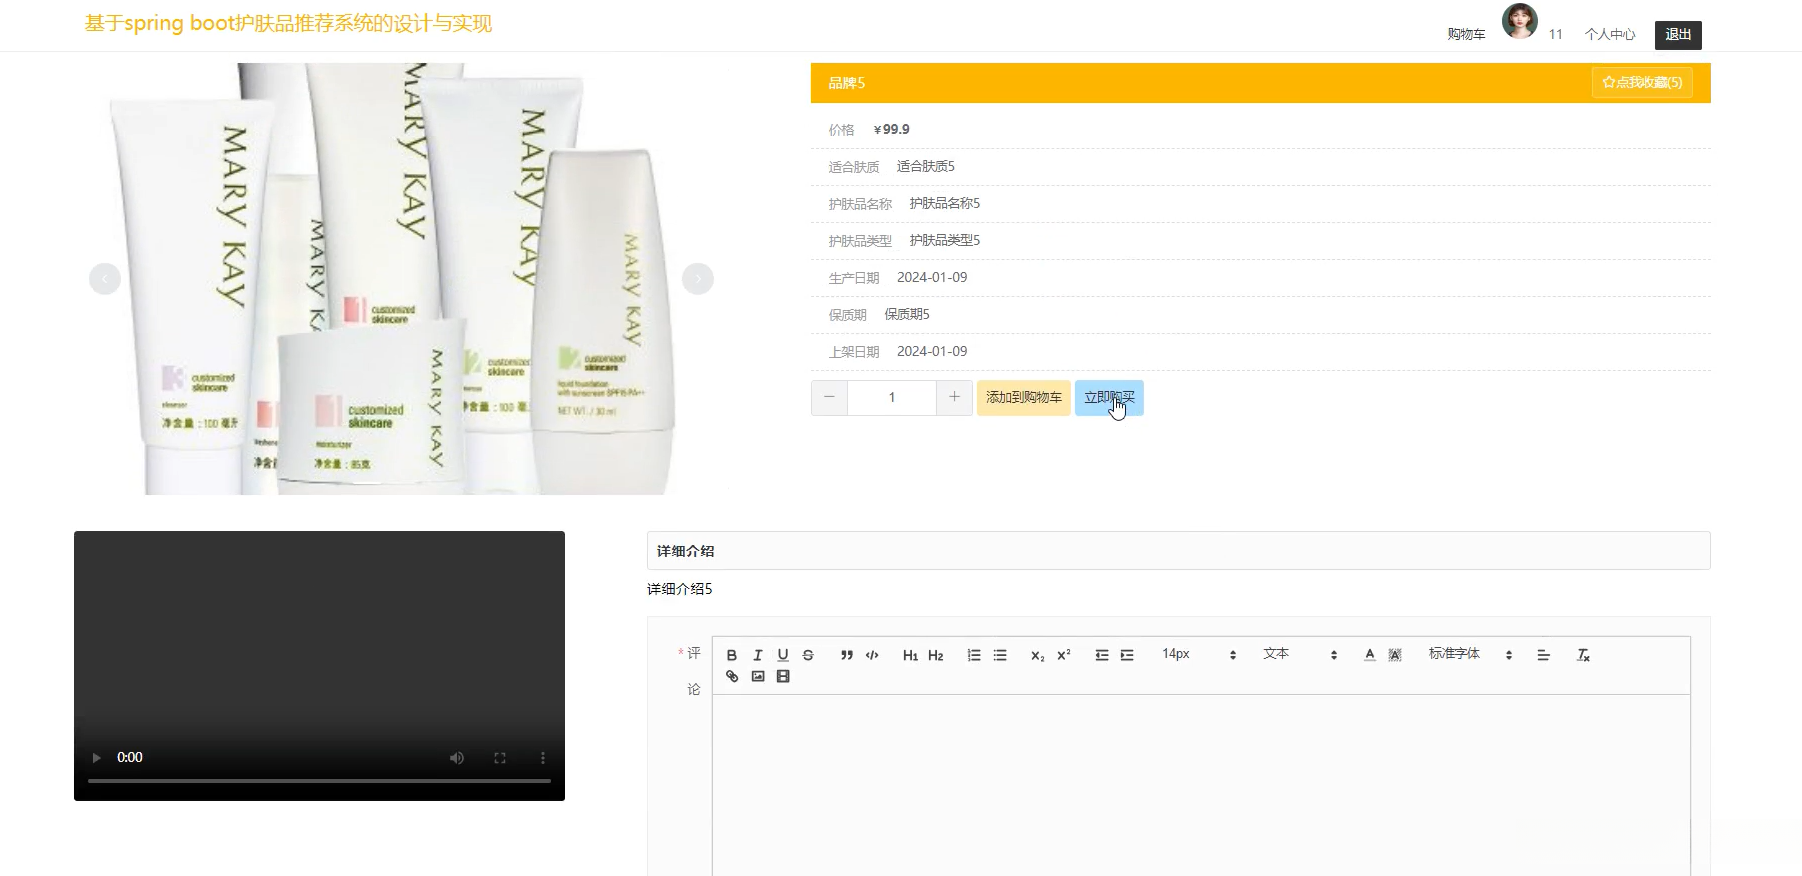Toggle bold formatting in comment editor
The image size is (1802, 876).
[x=731, y=655]
